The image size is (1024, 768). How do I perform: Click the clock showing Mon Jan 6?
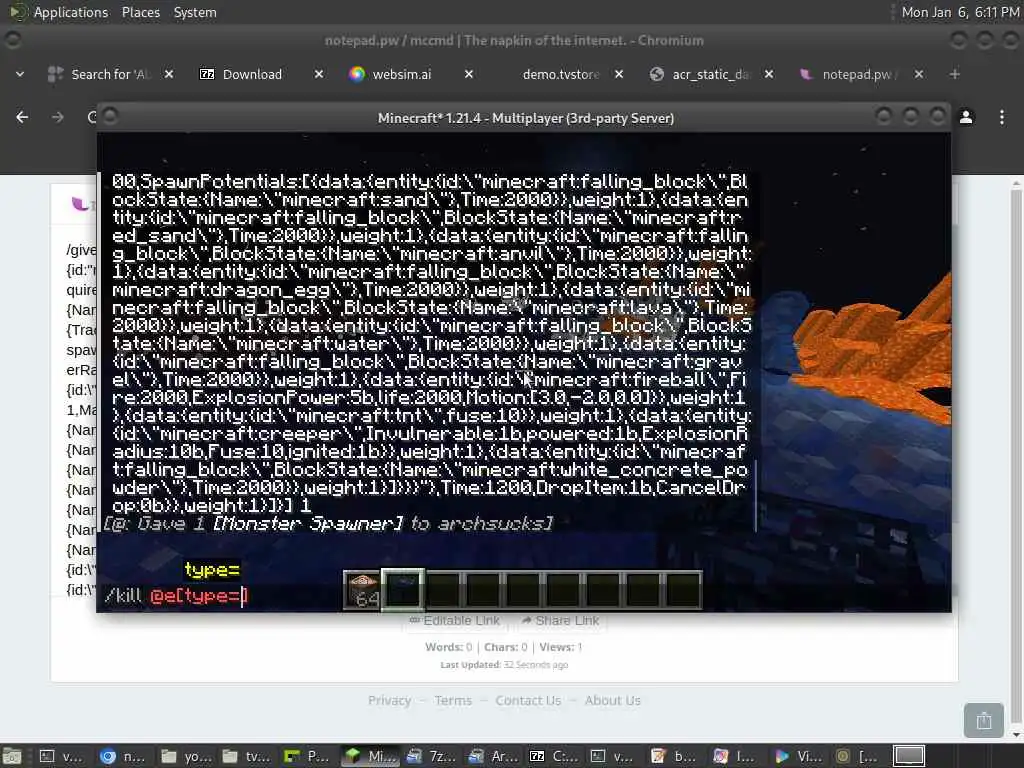pyautogui.click(x=960, y=12)
